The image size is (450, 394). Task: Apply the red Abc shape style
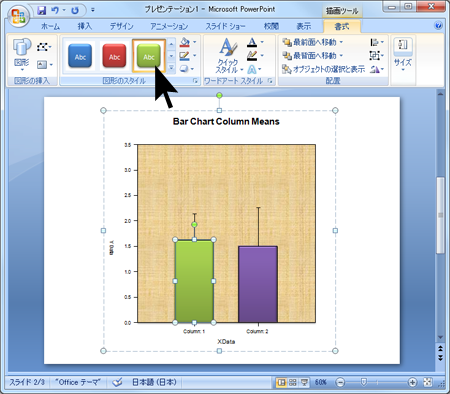tap(114, 56)
